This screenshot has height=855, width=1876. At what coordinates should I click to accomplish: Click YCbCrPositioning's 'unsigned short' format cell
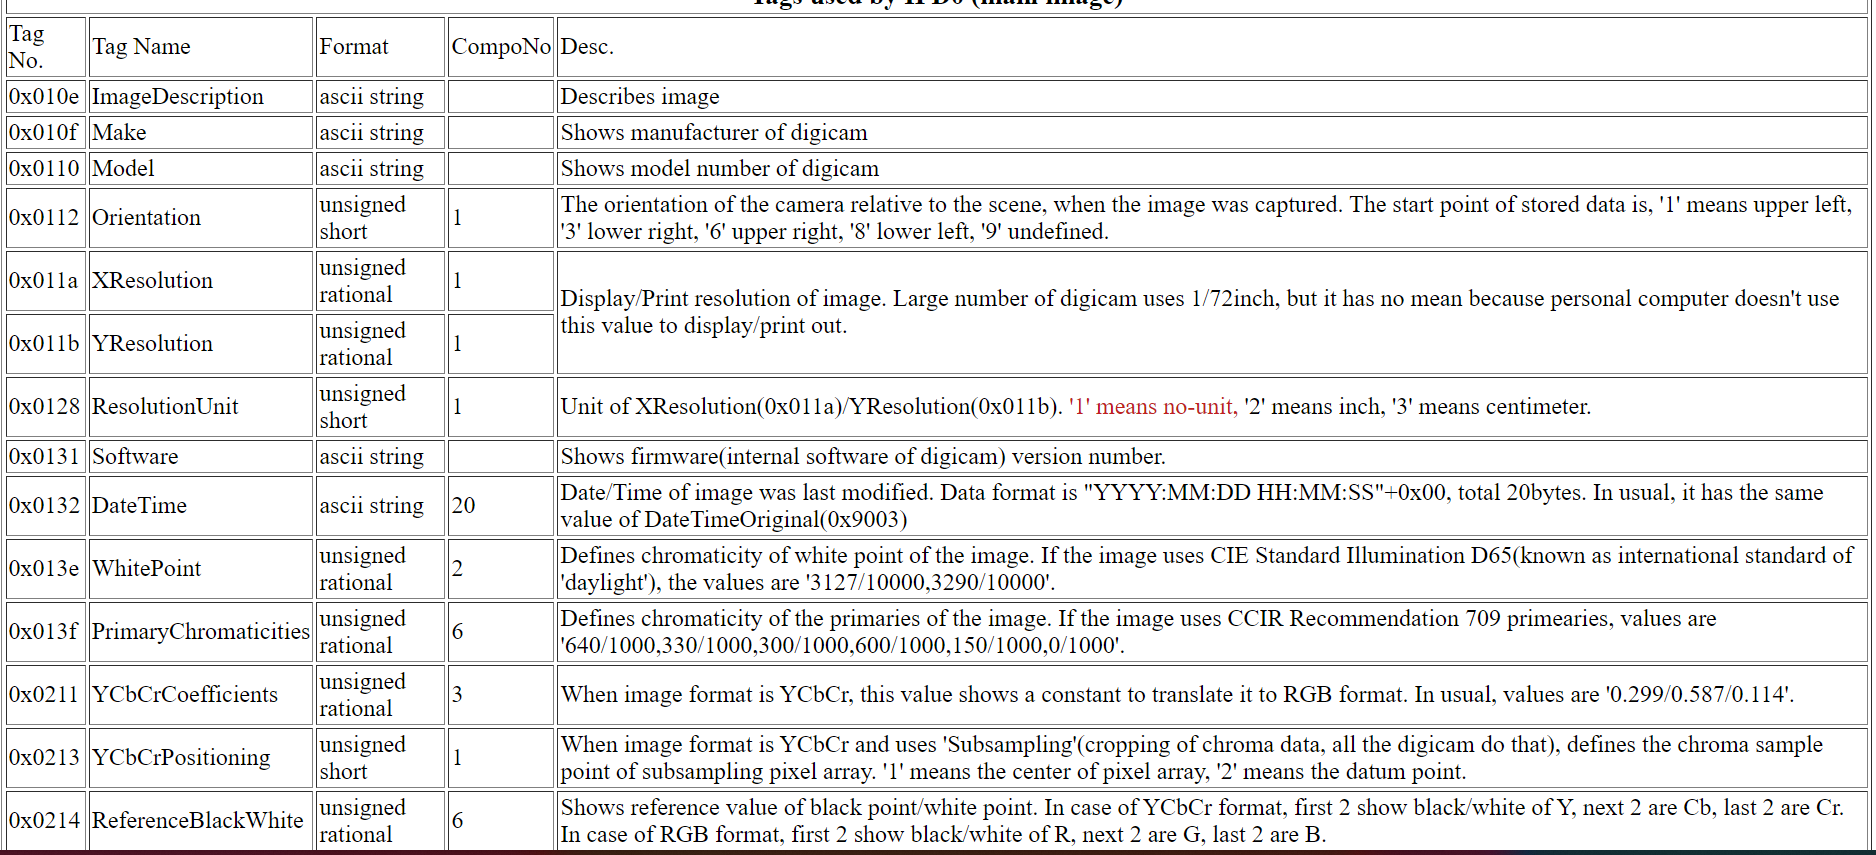pos(380,758)
